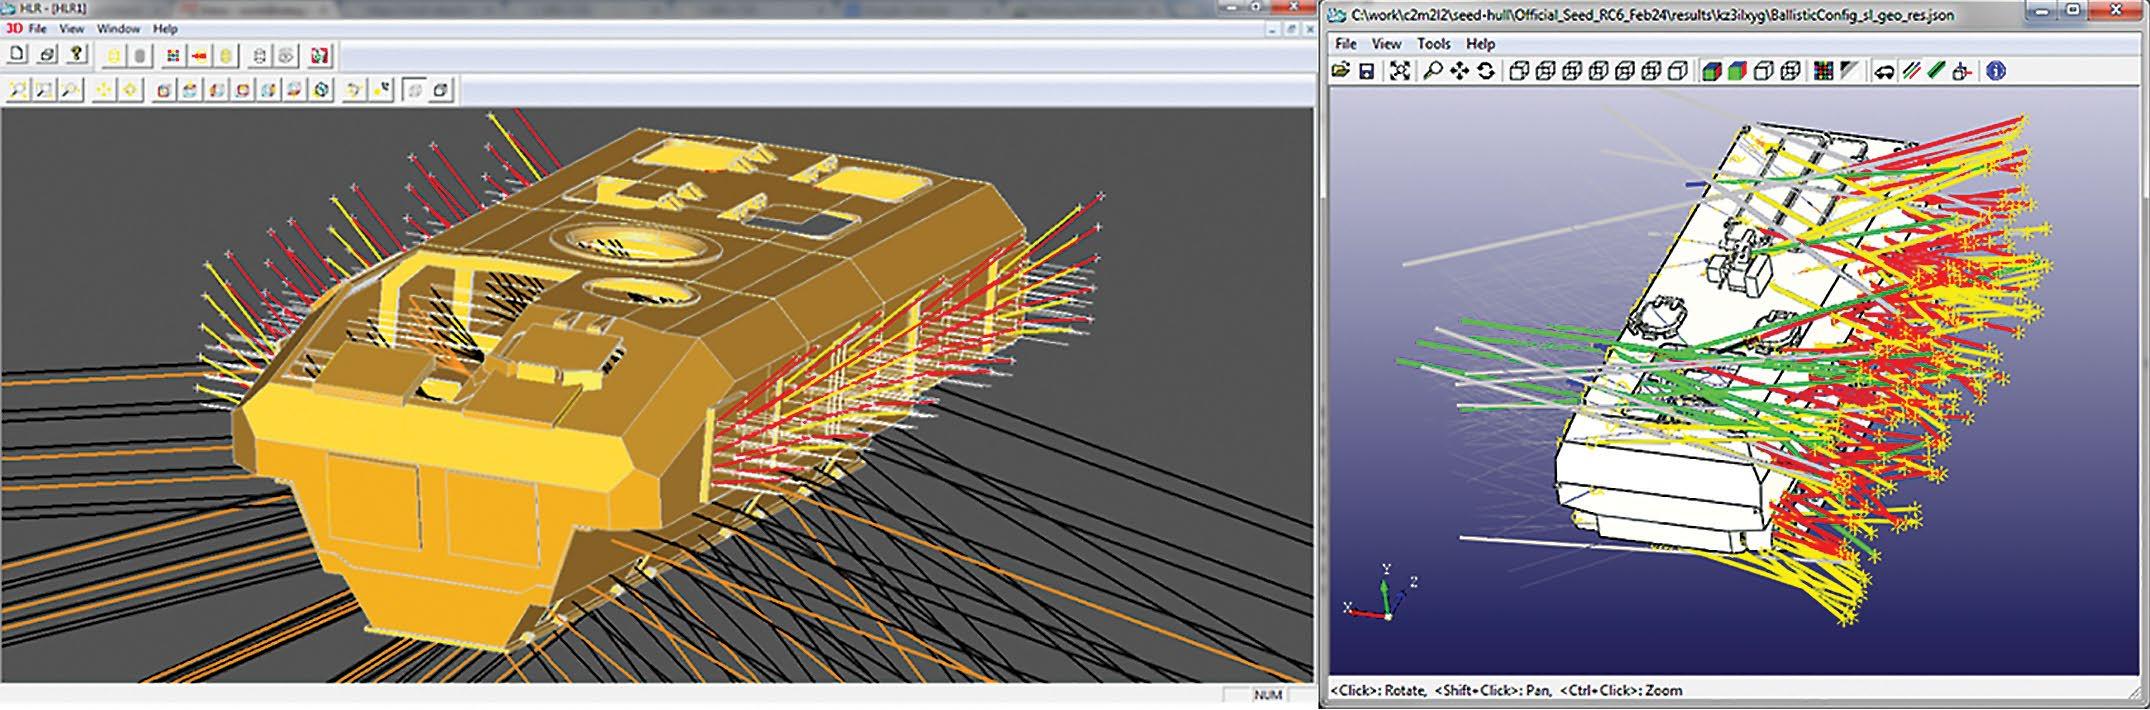Open the View menu in HLR window

[x=71, y=29]
